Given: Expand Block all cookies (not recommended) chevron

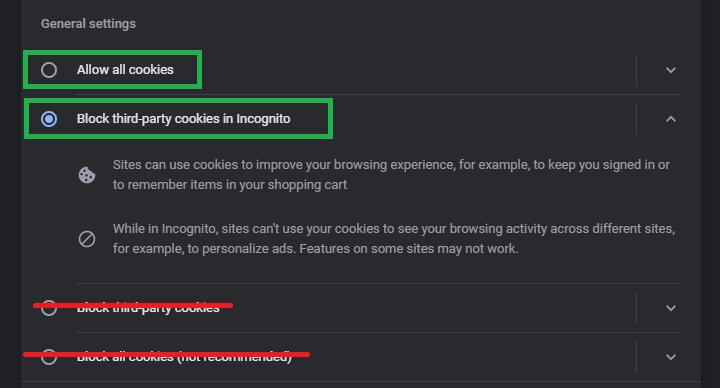Looking at the screenshot, I should pos(671,357).
